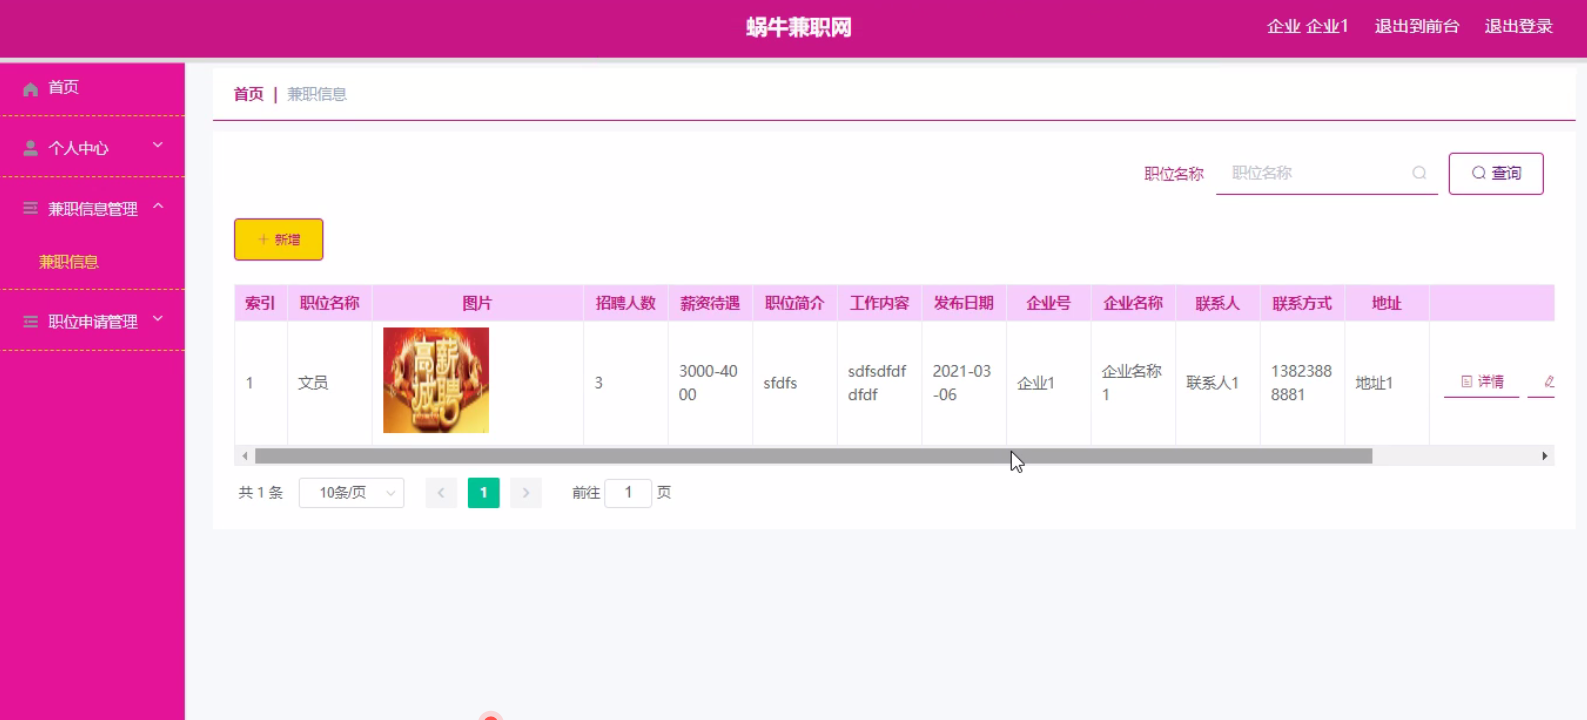
Task: Click 企业 企业1 account label
Action: (x=1307, y=26)
